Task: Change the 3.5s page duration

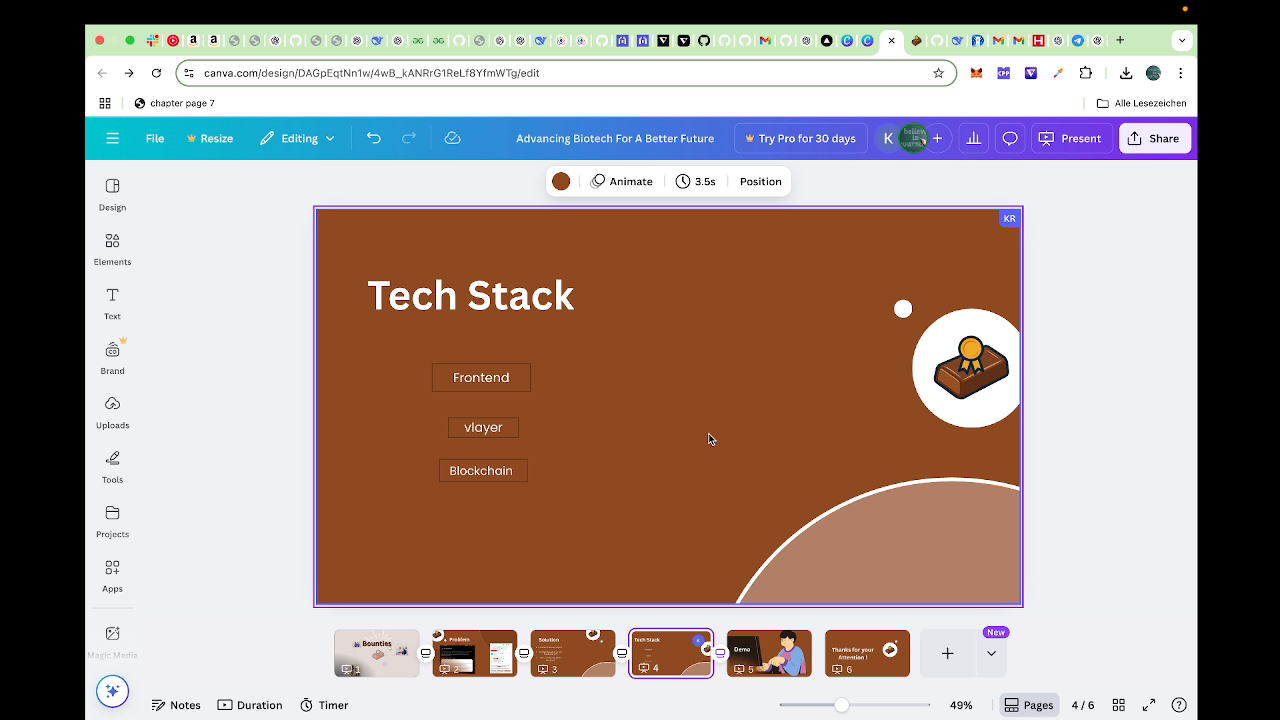Action: point(695,181)
